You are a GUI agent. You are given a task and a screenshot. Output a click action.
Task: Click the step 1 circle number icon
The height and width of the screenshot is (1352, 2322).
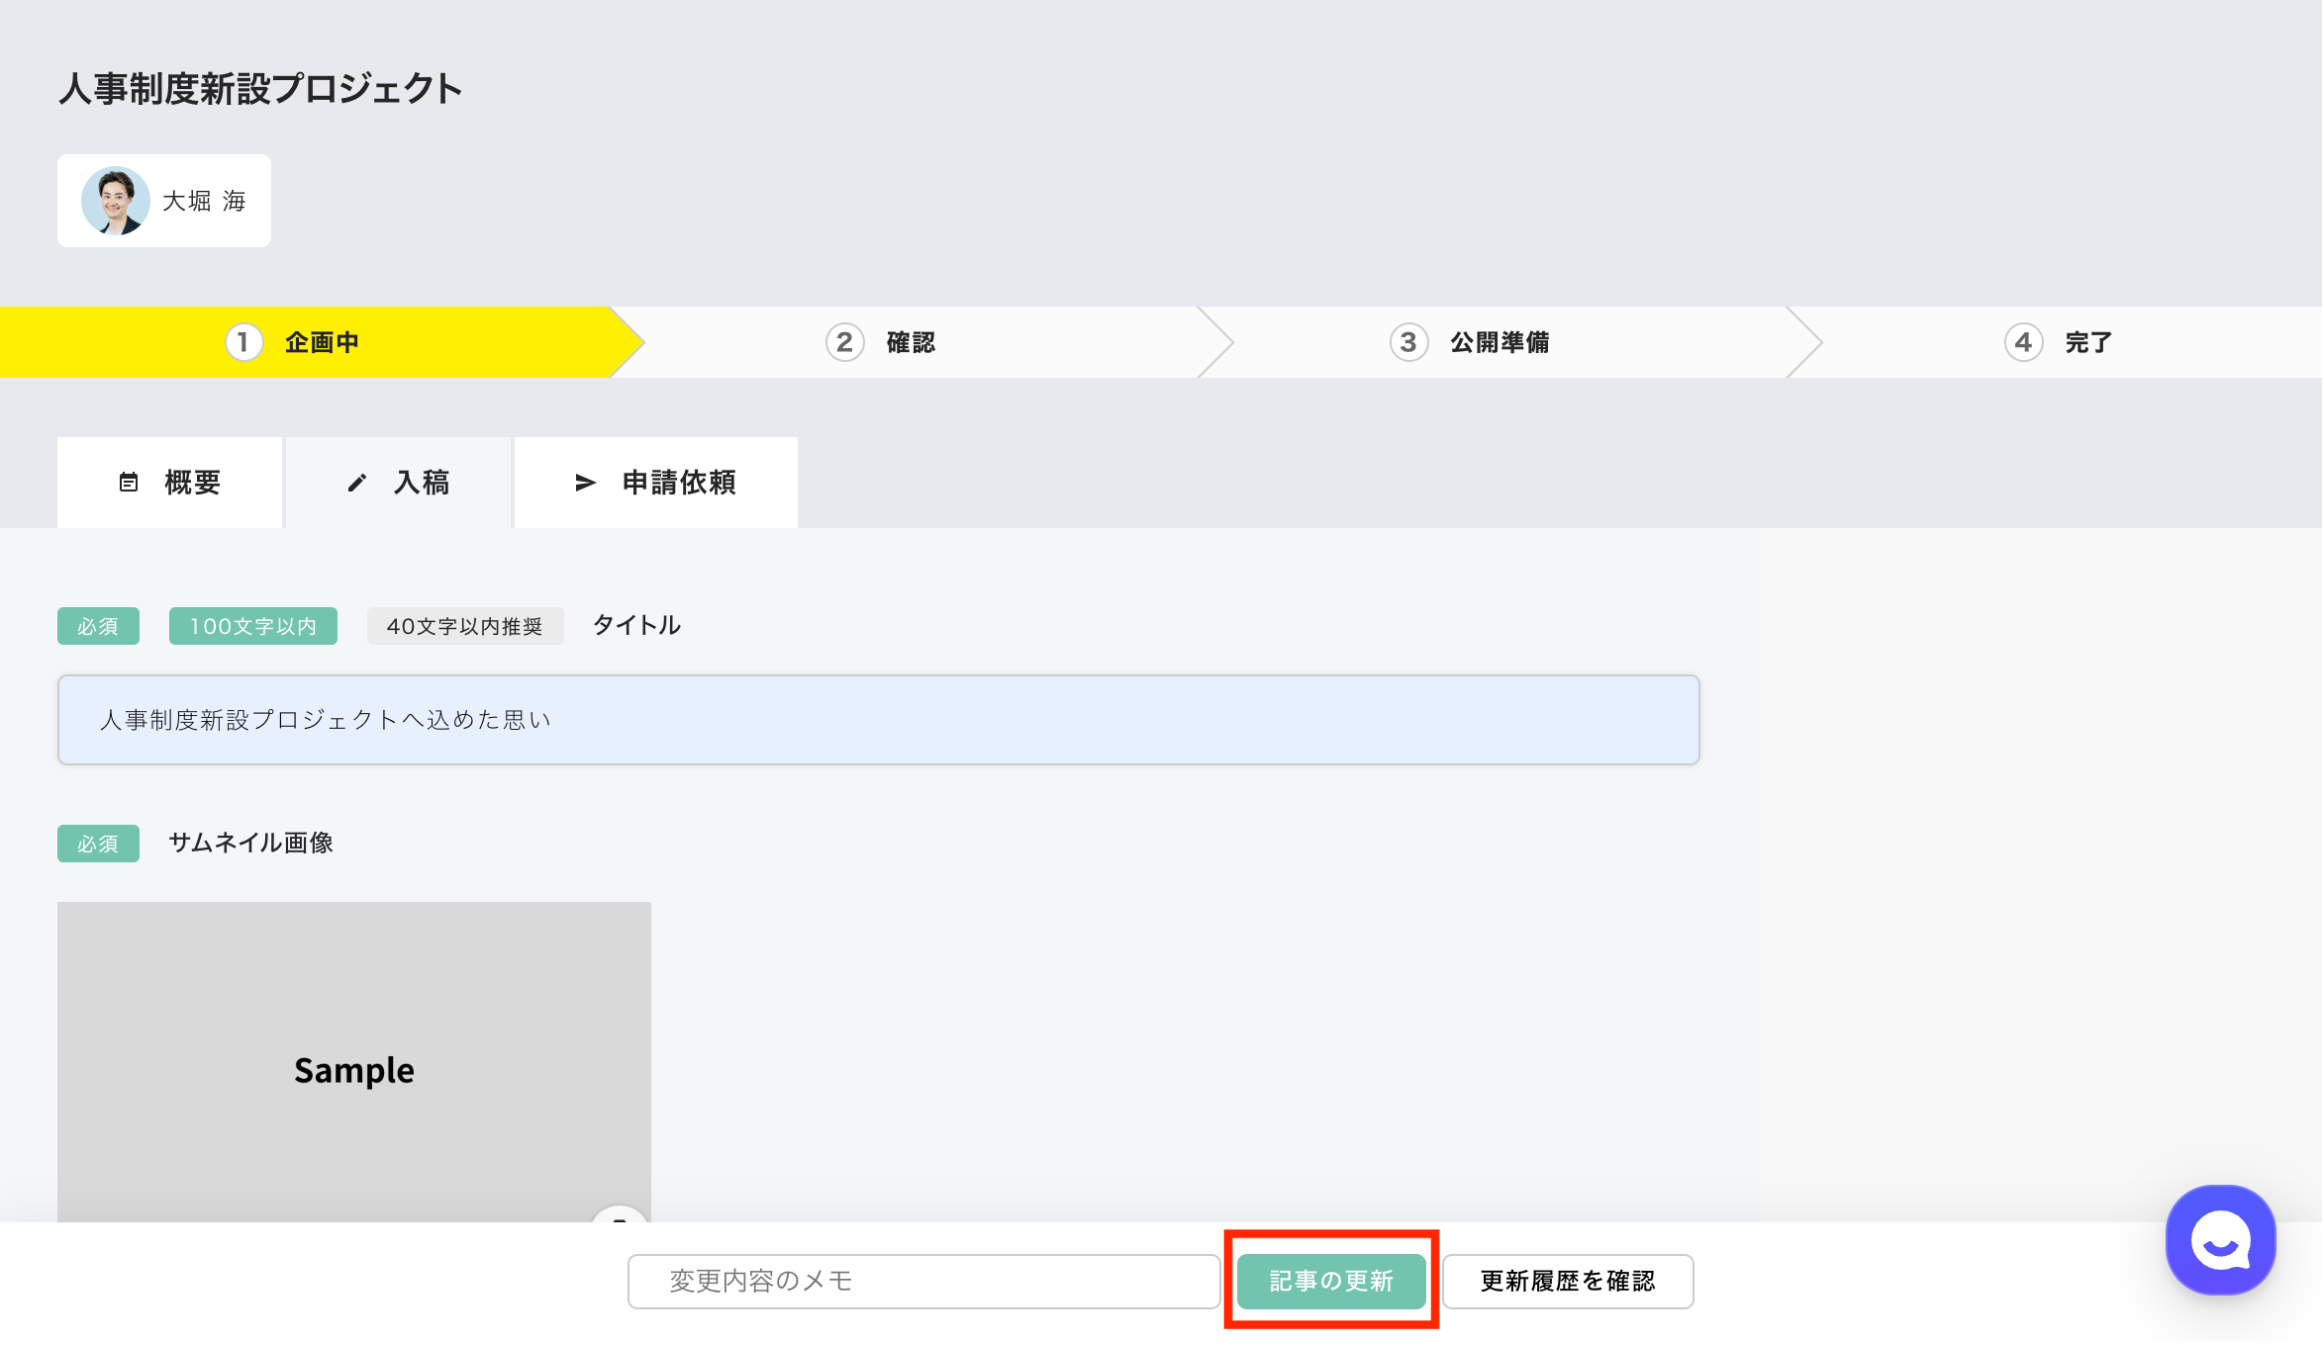point(243,343)
